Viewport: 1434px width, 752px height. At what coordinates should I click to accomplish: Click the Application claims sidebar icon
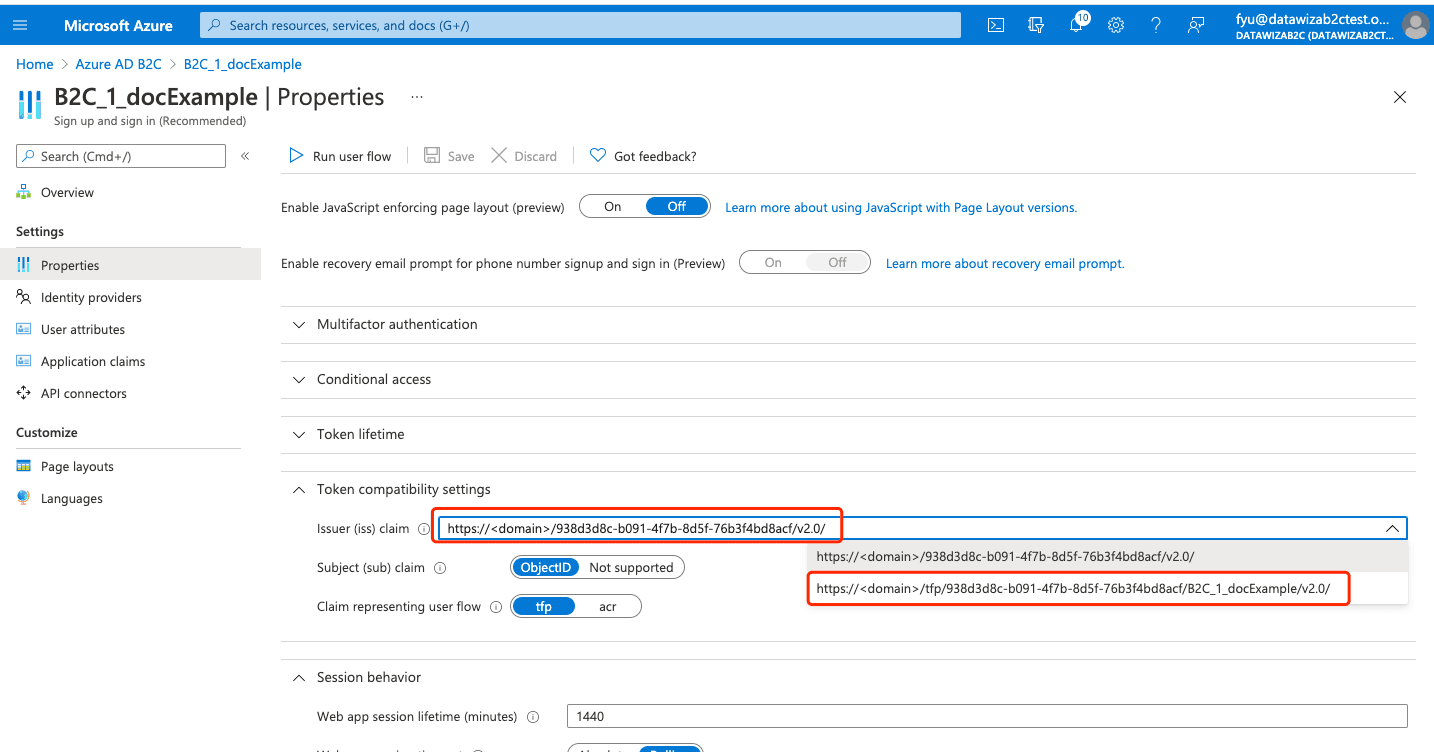24,361
